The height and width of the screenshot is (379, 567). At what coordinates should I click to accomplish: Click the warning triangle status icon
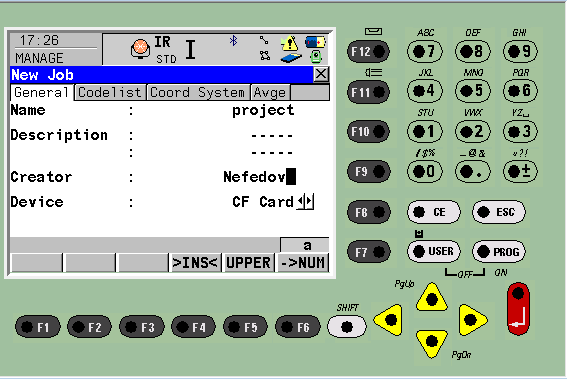pos(289,43)
